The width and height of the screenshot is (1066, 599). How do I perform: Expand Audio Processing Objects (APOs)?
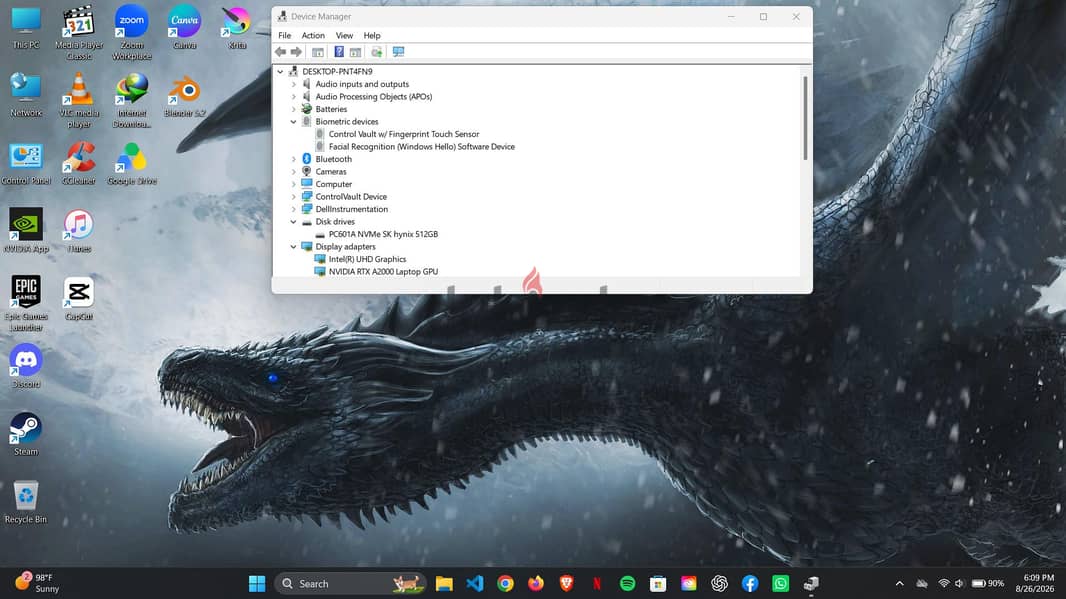coord(294,97)
